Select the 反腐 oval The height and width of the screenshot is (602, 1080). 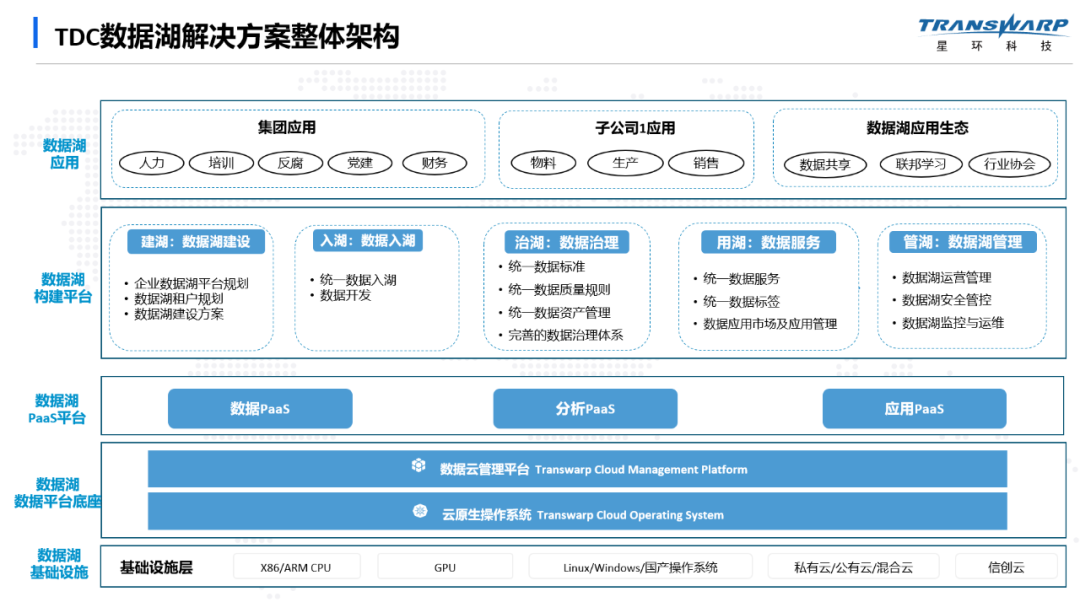[291, 163]
